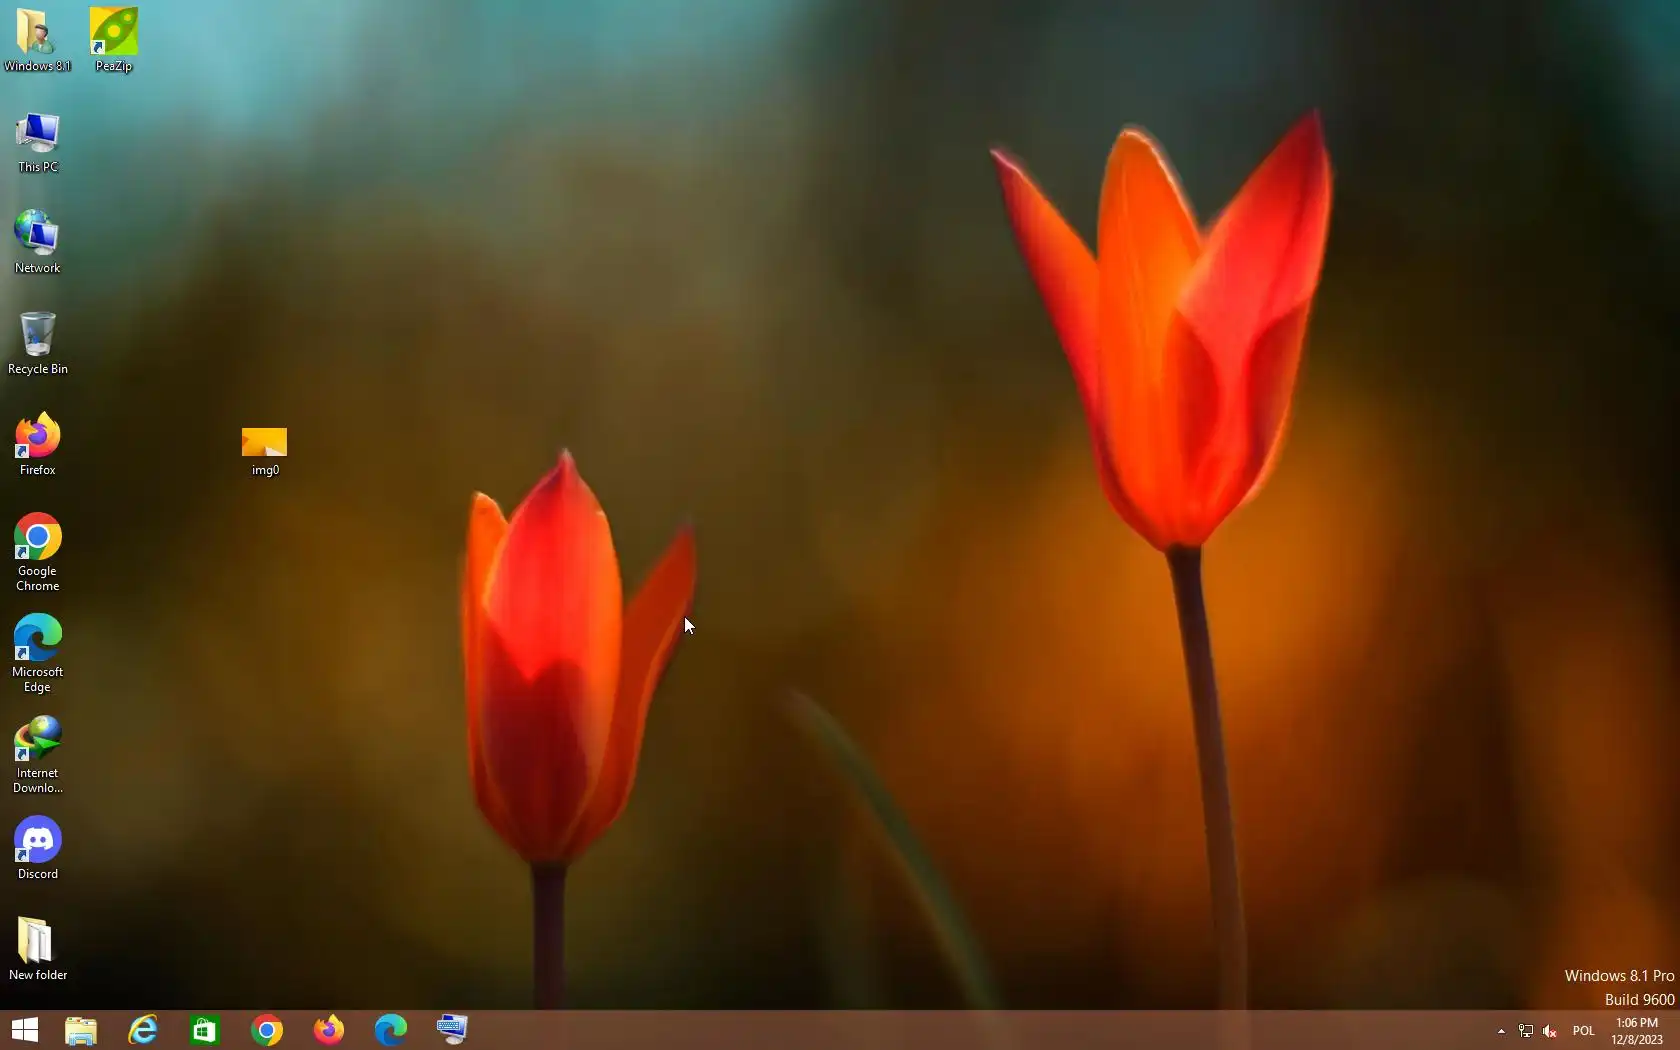Open the network status tray icon
The width and height of the screenshot is (1680, 1050).
1526,1031
